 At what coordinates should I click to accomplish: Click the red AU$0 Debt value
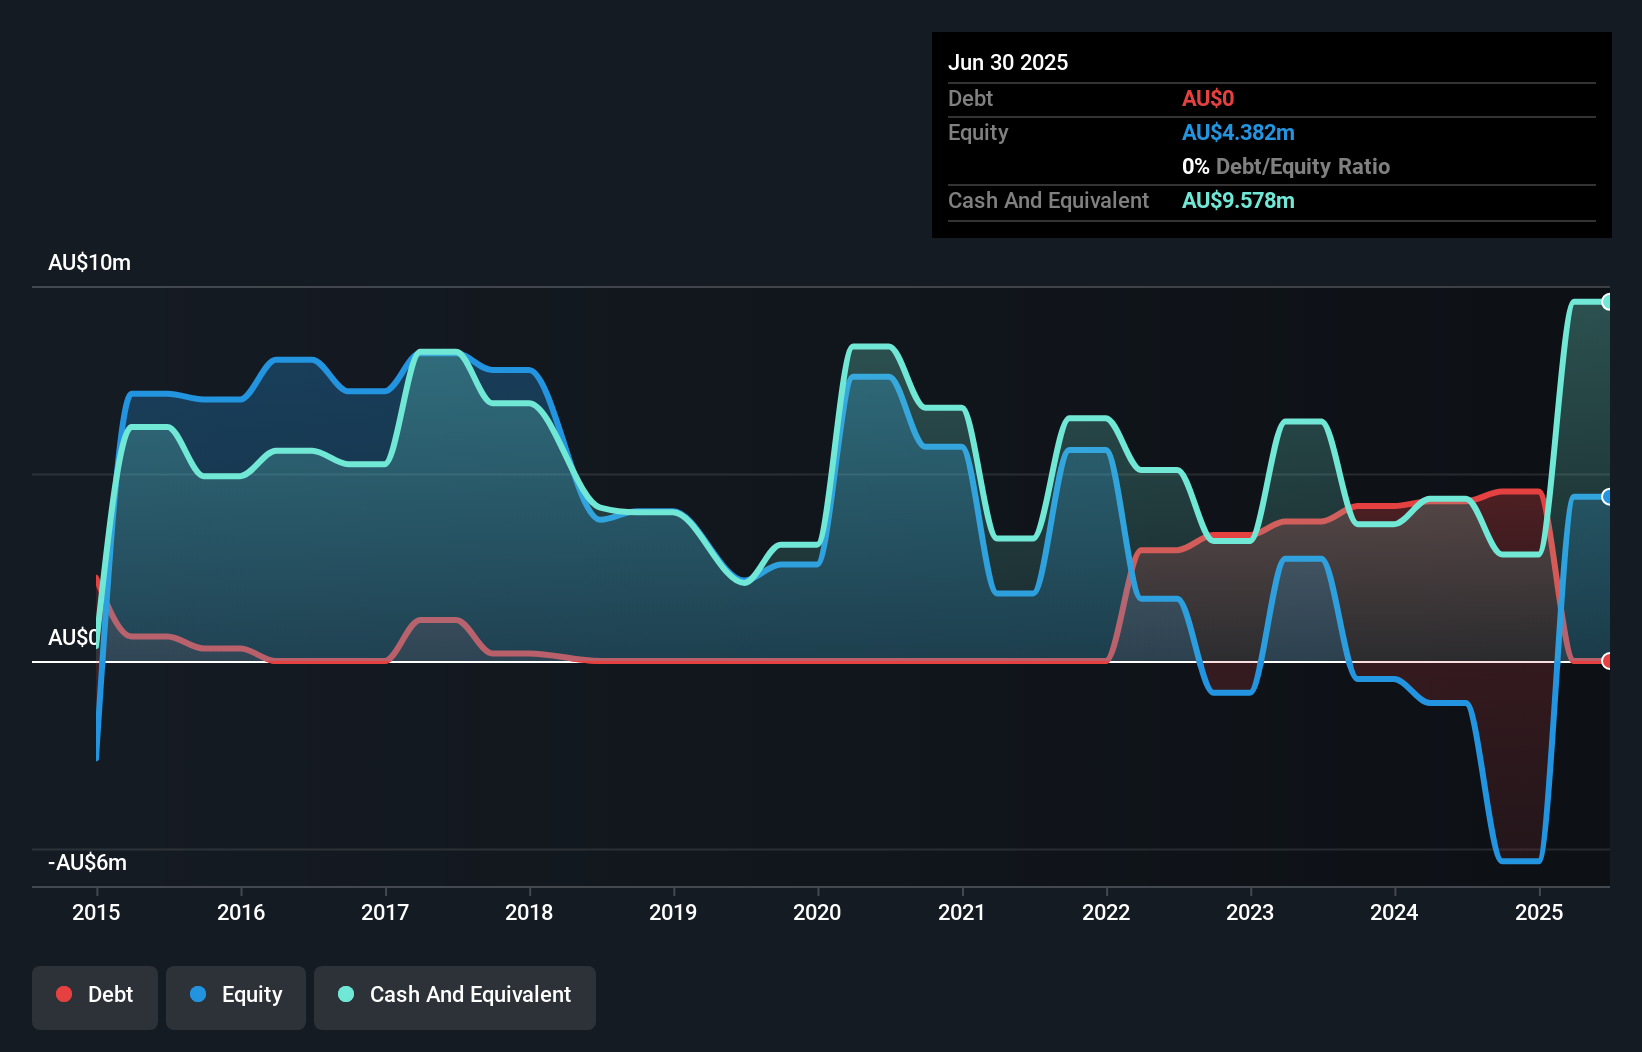click(x=1208, y=98)
